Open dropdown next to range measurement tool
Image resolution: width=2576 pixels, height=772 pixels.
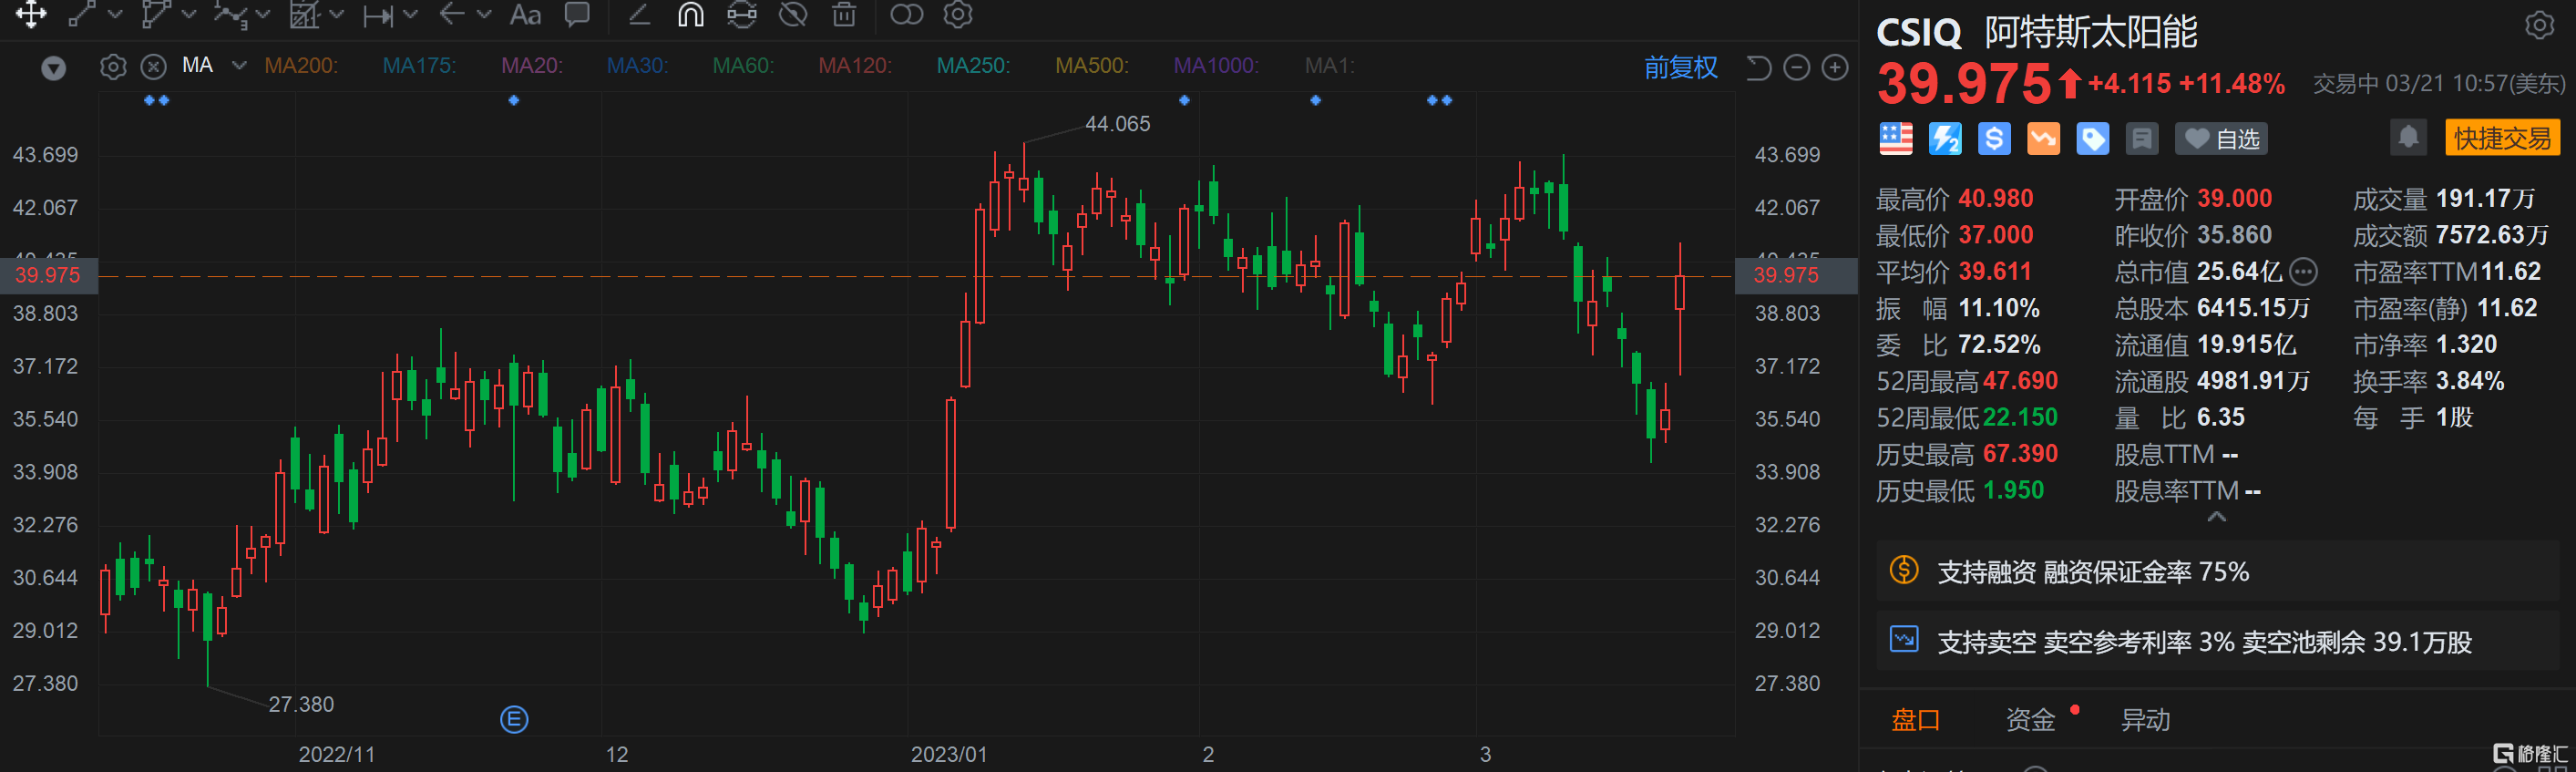tap(411, 14)
